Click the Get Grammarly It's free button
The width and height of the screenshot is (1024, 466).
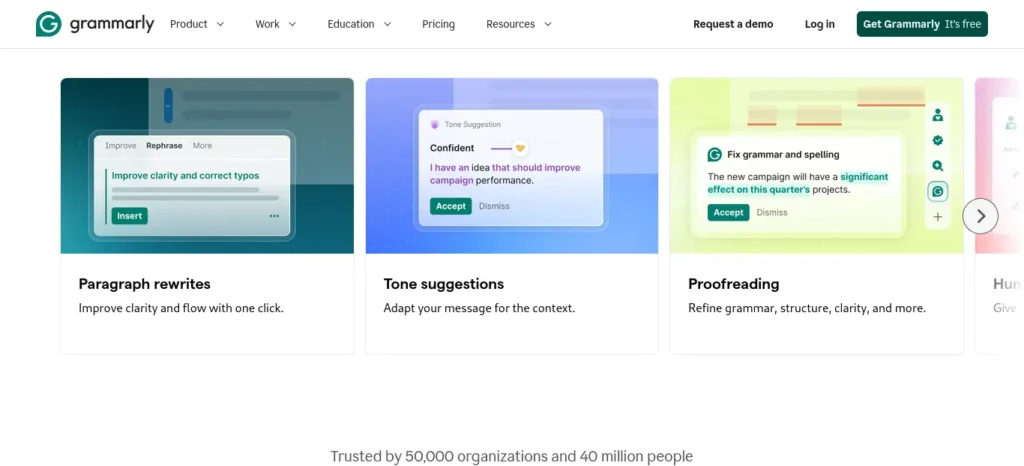tap(921, 24)
